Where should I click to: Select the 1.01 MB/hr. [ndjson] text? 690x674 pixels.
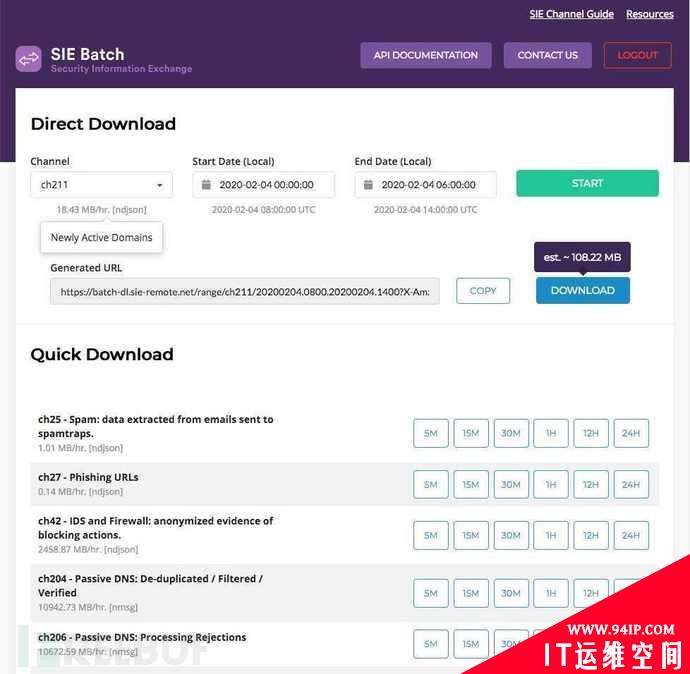pos(80,448)
